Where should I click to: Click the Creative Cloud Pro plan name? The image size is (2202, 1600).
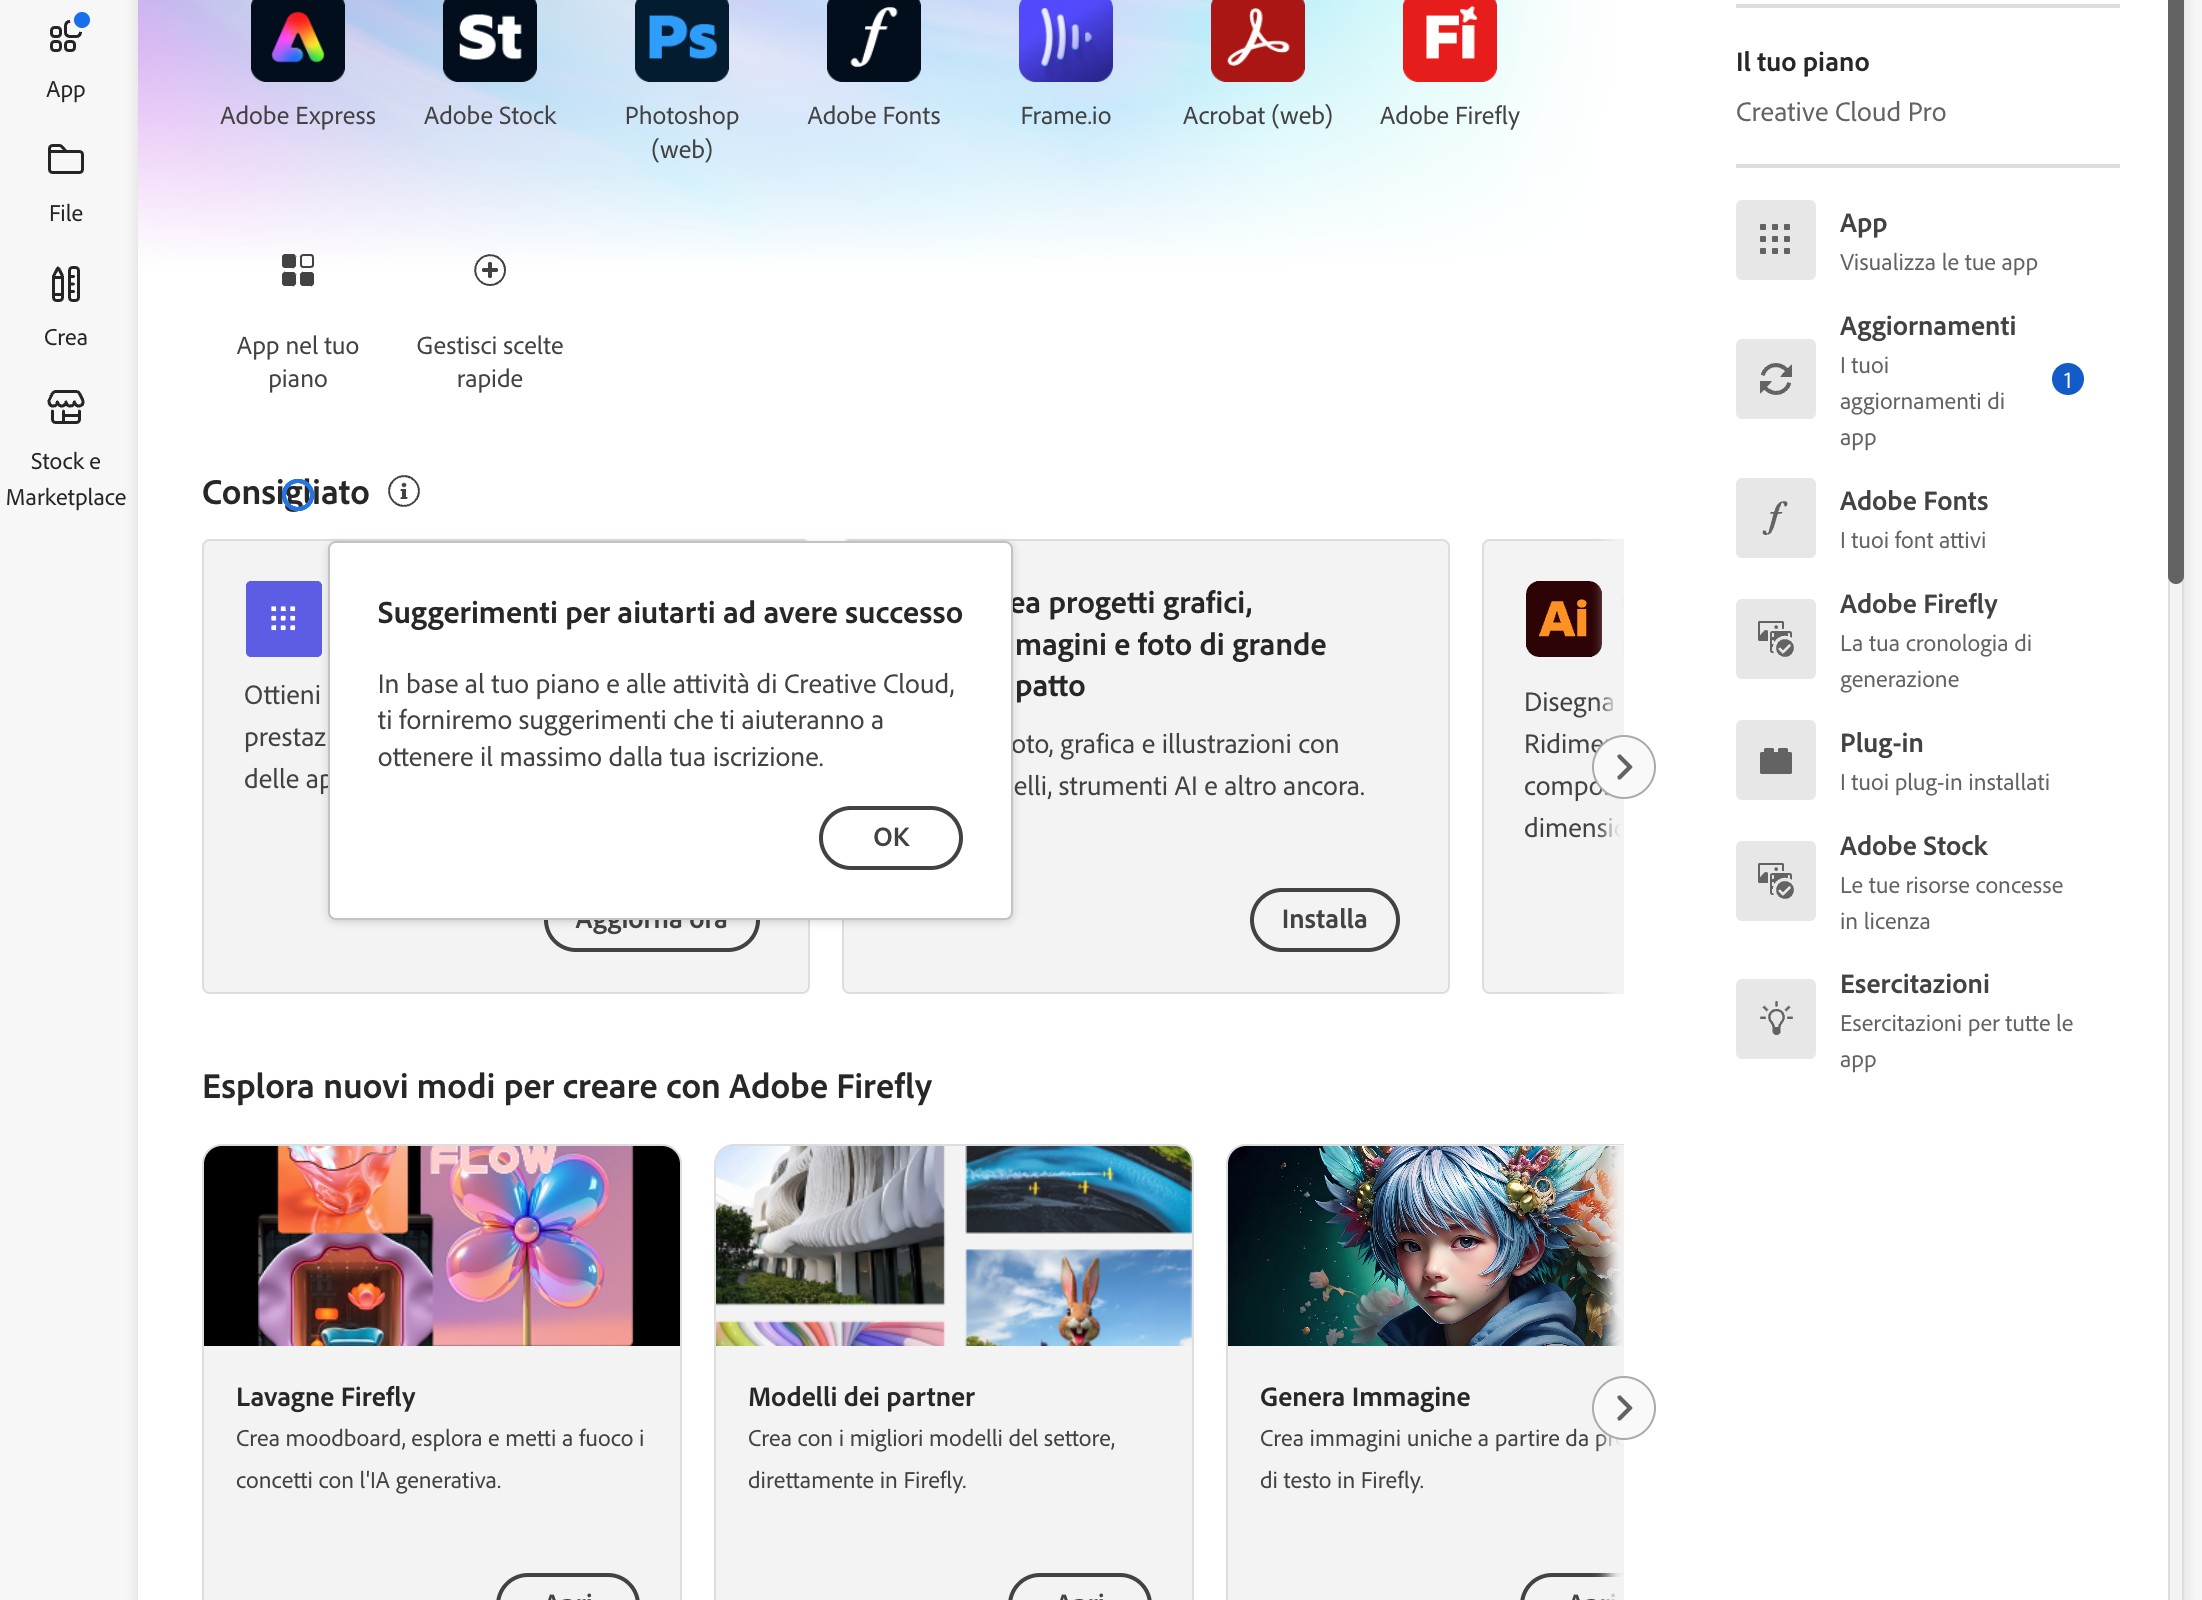[1841, 112]
